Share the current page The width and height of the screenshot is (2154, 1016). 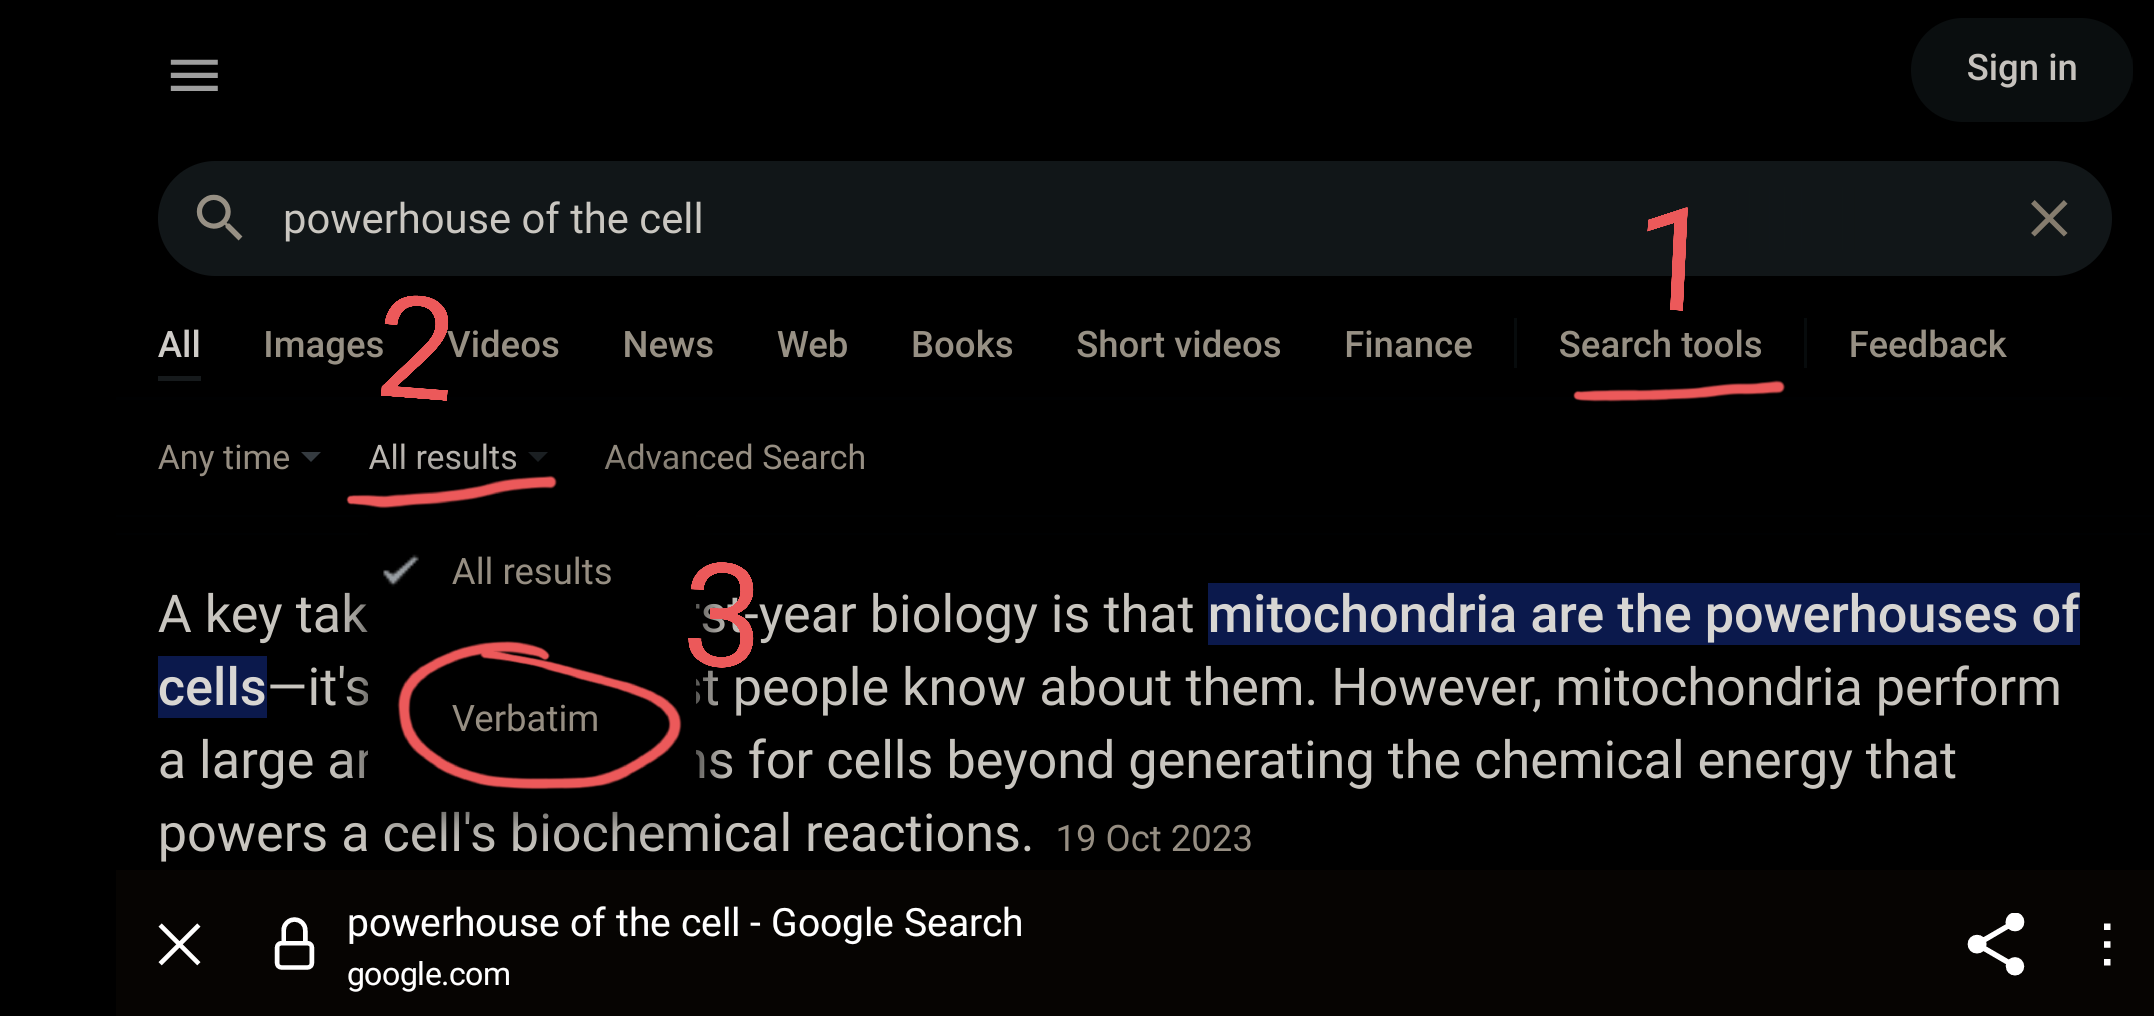[x=1995, y=944]
